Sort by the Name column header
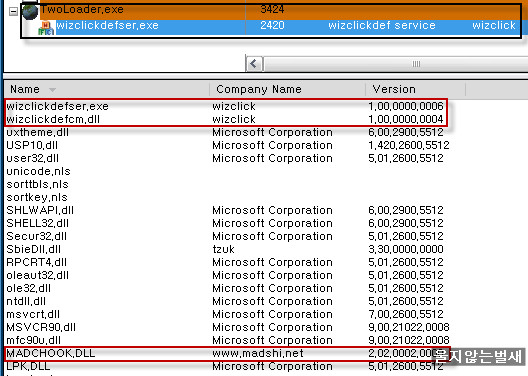Screen dimensions: 528x376 106,89
